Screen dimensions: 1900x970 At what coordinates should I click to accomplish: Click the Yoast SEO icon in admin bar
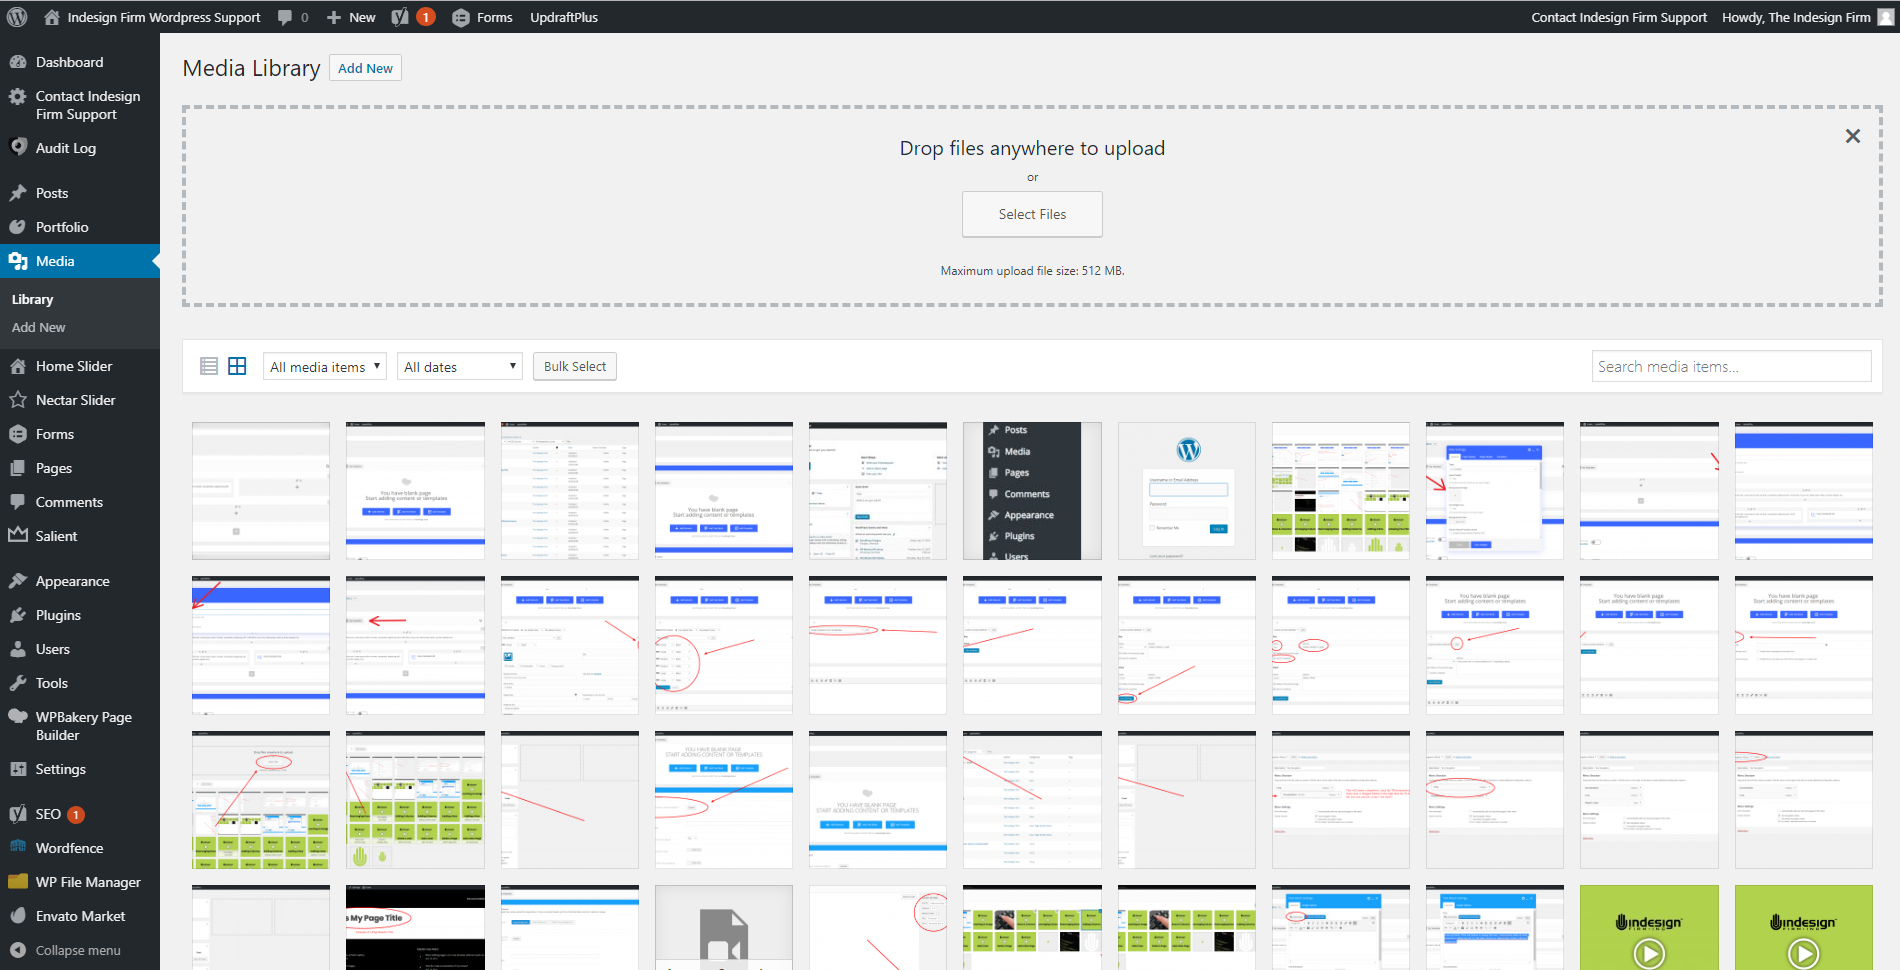click(400, 17)
